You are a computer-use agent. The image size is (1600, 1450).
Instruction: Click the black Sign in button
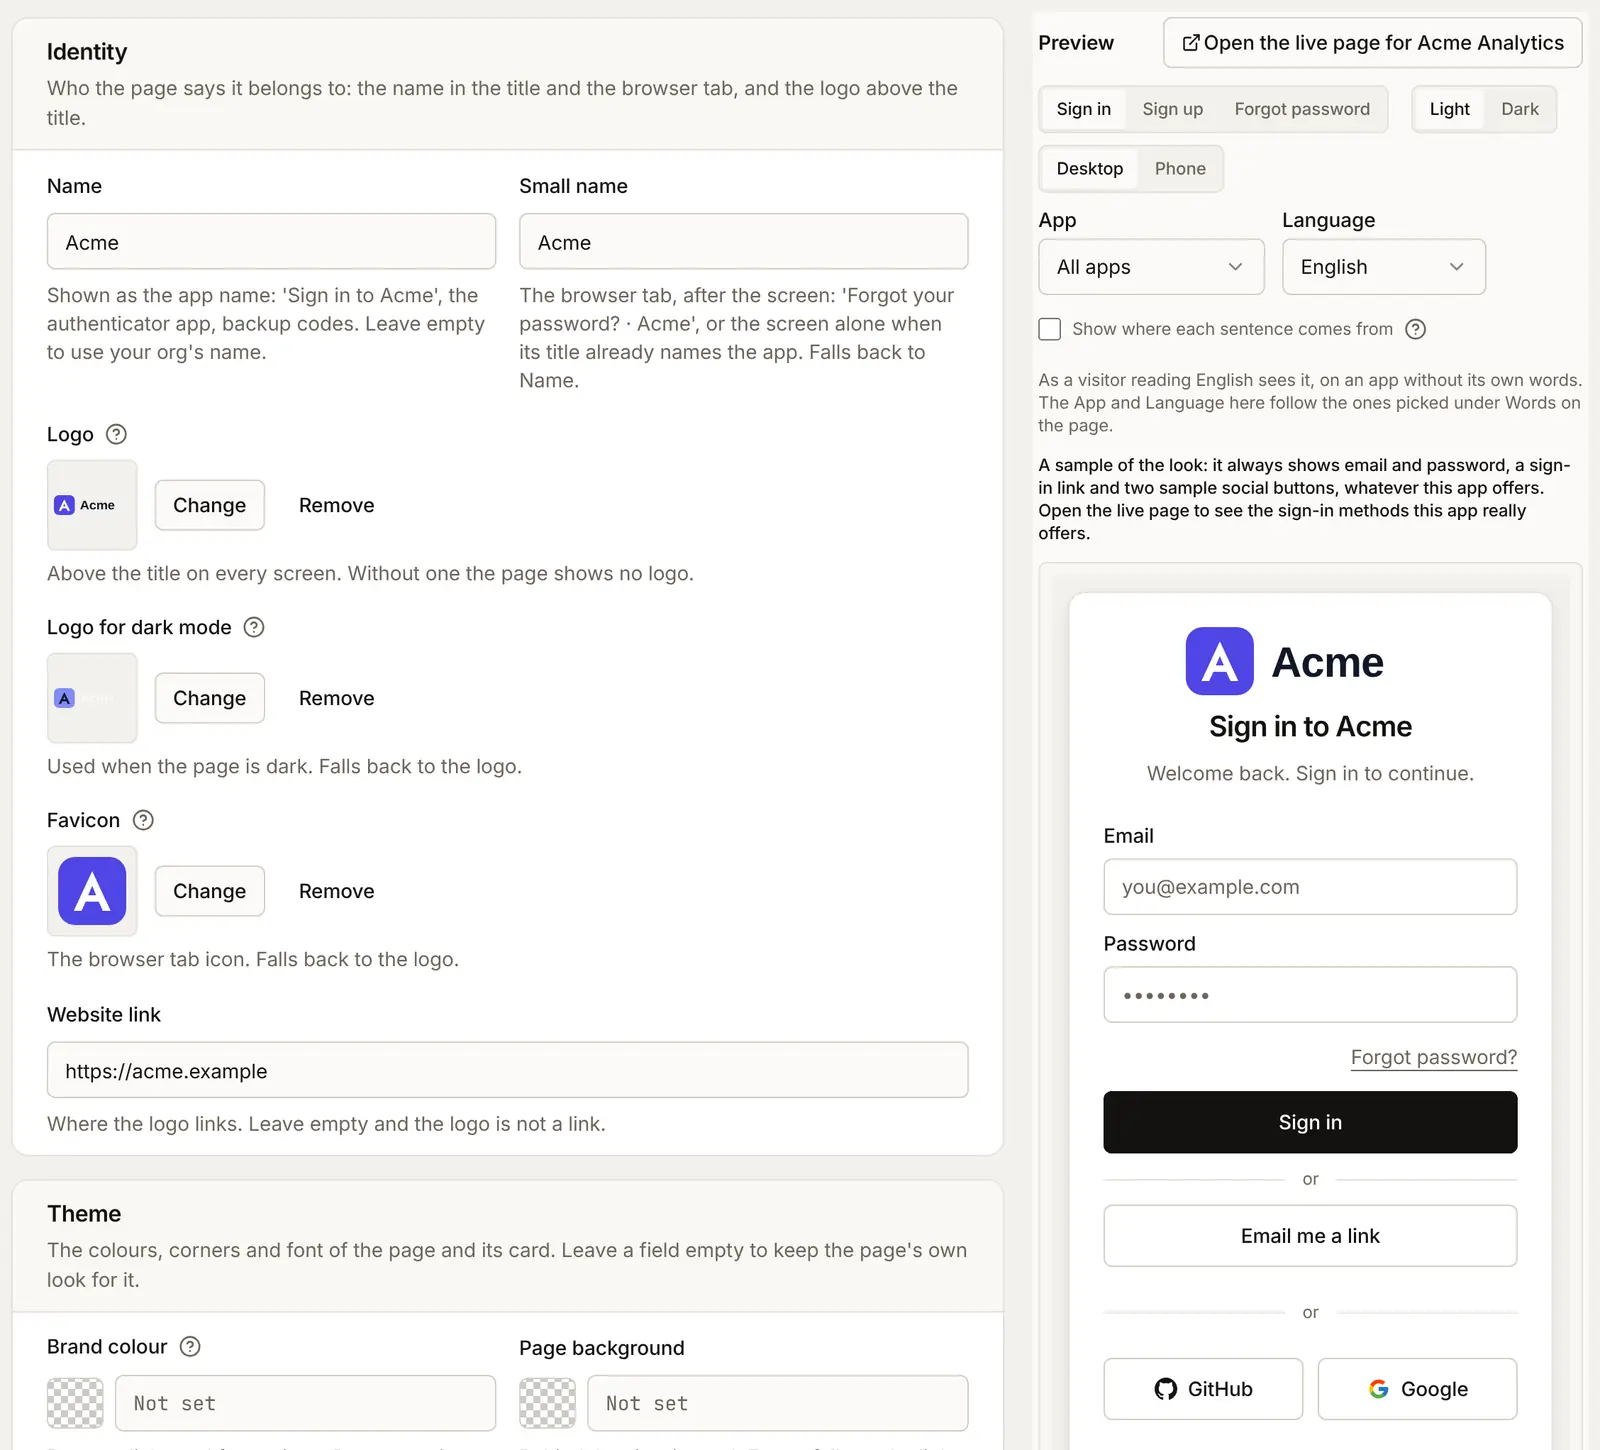(x=1310, y=1122)
